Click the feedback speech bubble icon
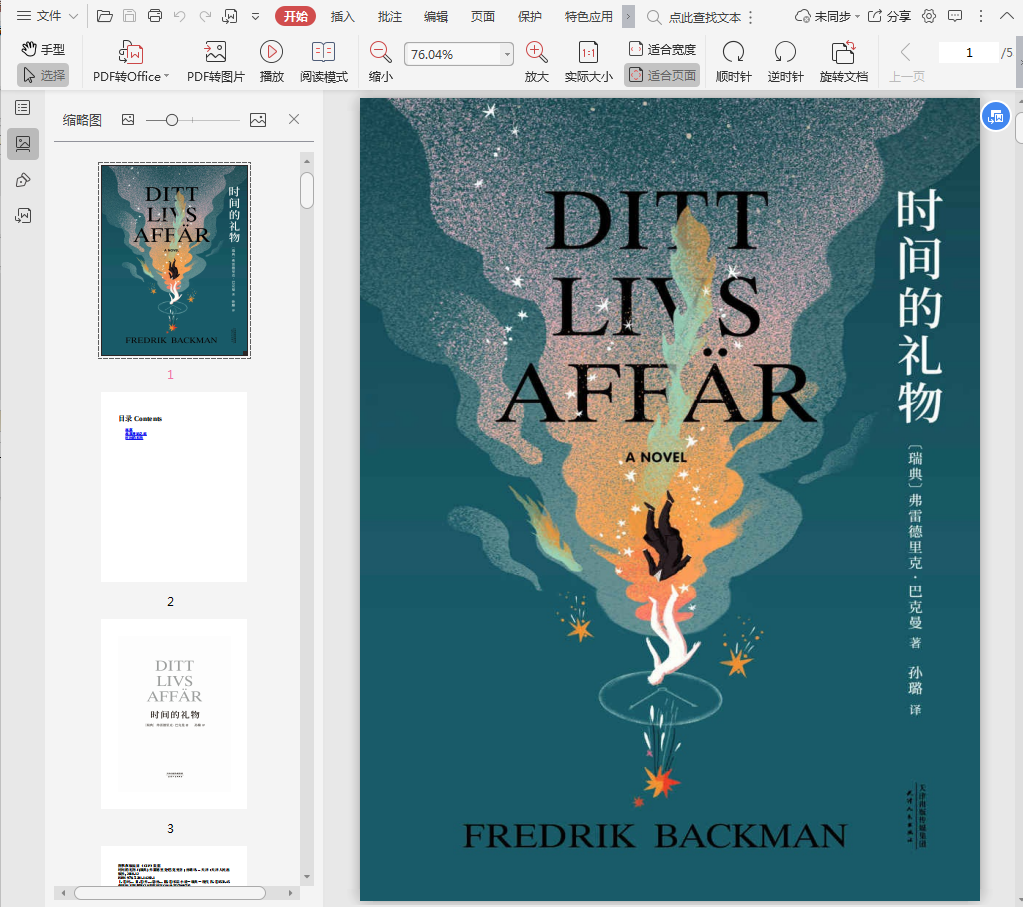This screenshot has width=1023, height=907. [x=955, y=16]
